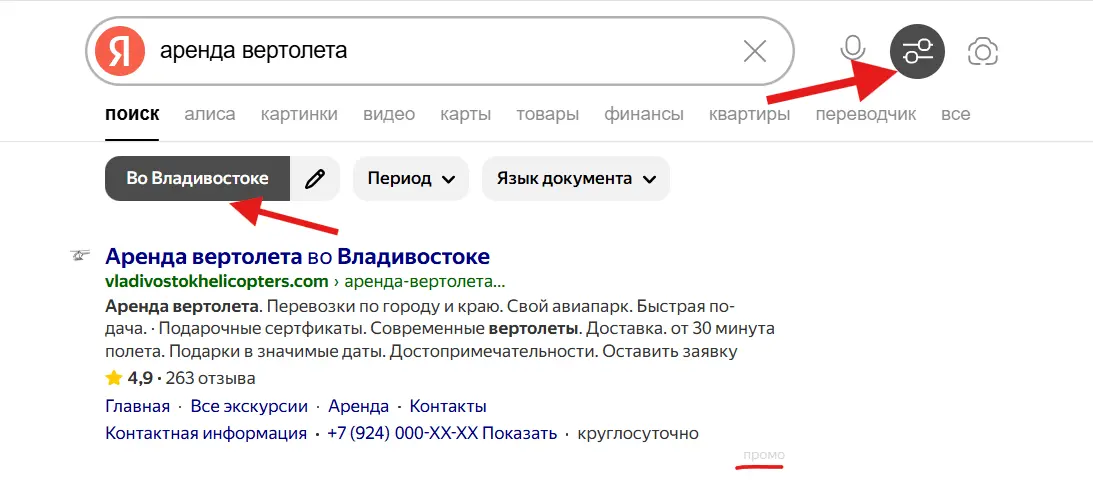This screenshot has width=1093, height=490.
Task: Start voice search with microphone icon
Action: pyautogui.click(x=853, y=50)
